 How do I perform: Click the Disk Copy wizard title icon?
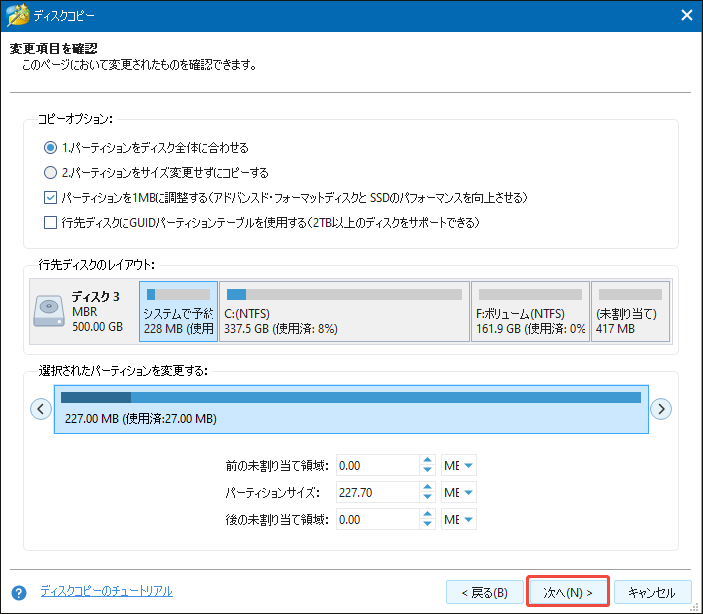(17, 15)
